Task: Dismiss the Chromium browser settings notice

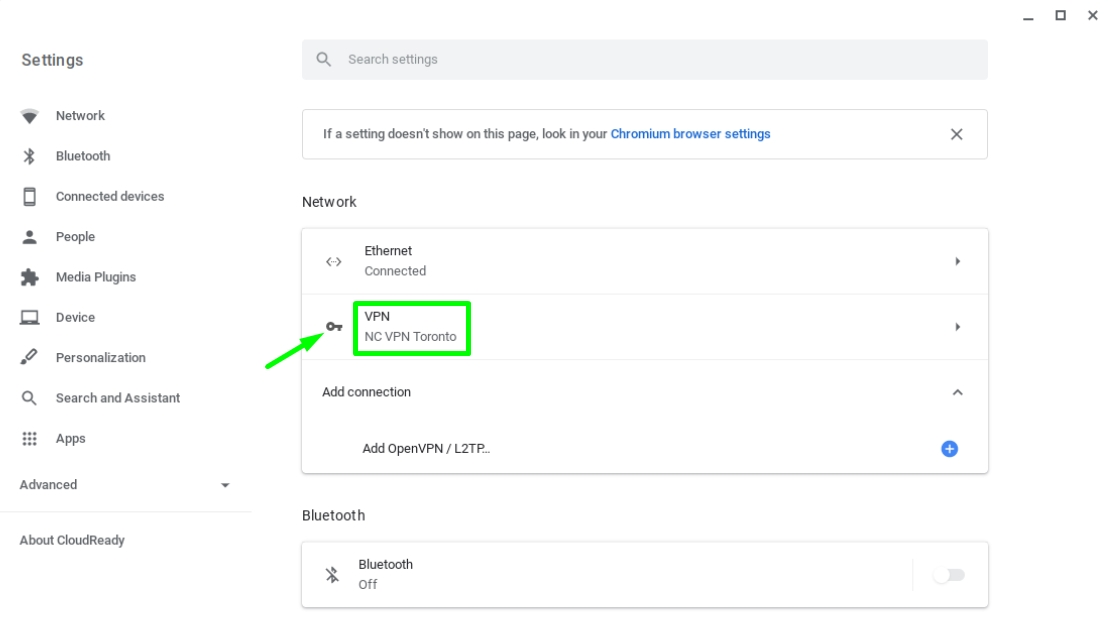Action: click(956, 134)
